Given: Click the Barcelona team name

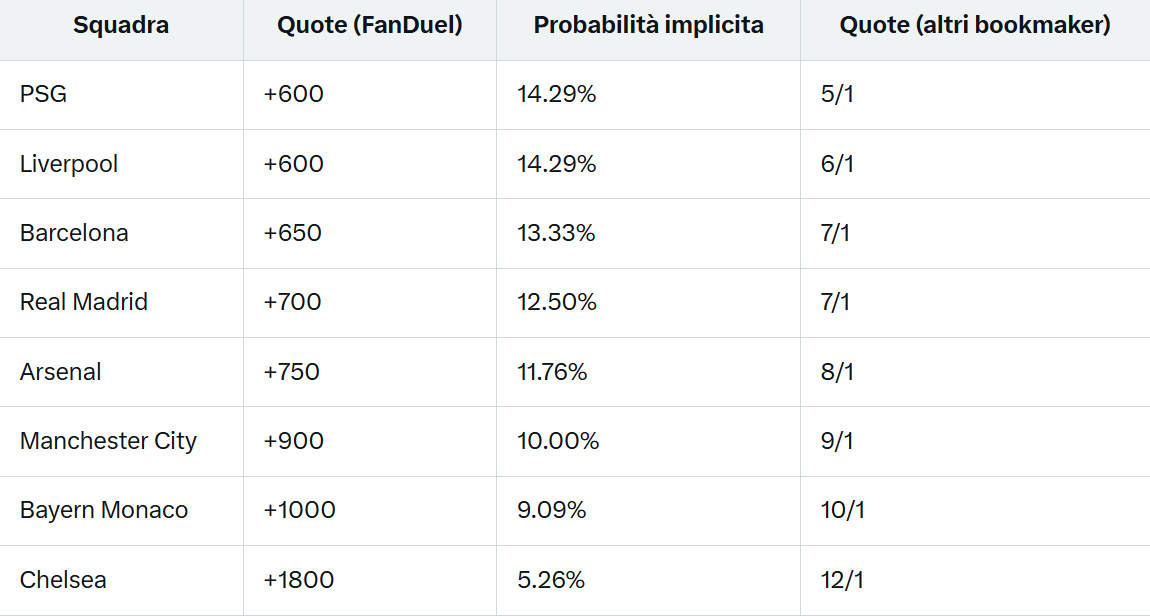Looking at the screenshot, I should tap(74, 233).
